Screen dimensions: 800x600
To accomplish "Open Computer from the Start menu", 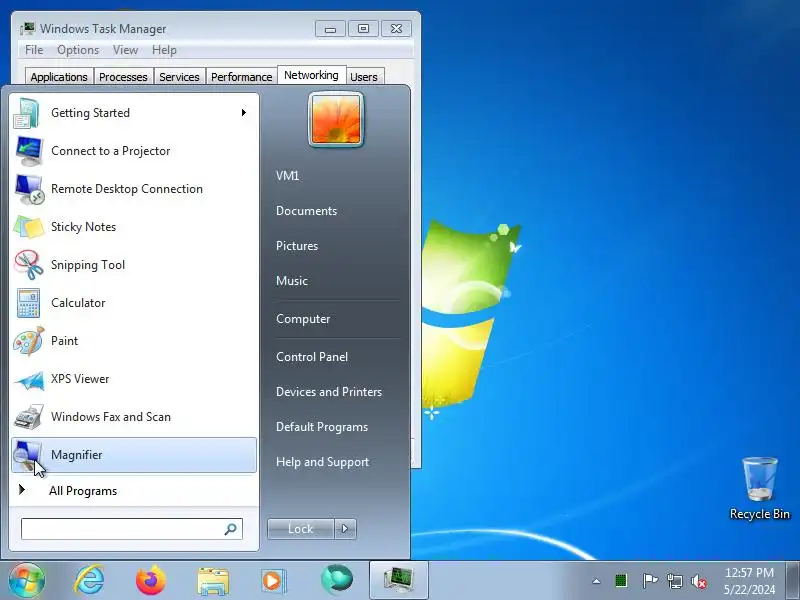I will click(303, 319).
